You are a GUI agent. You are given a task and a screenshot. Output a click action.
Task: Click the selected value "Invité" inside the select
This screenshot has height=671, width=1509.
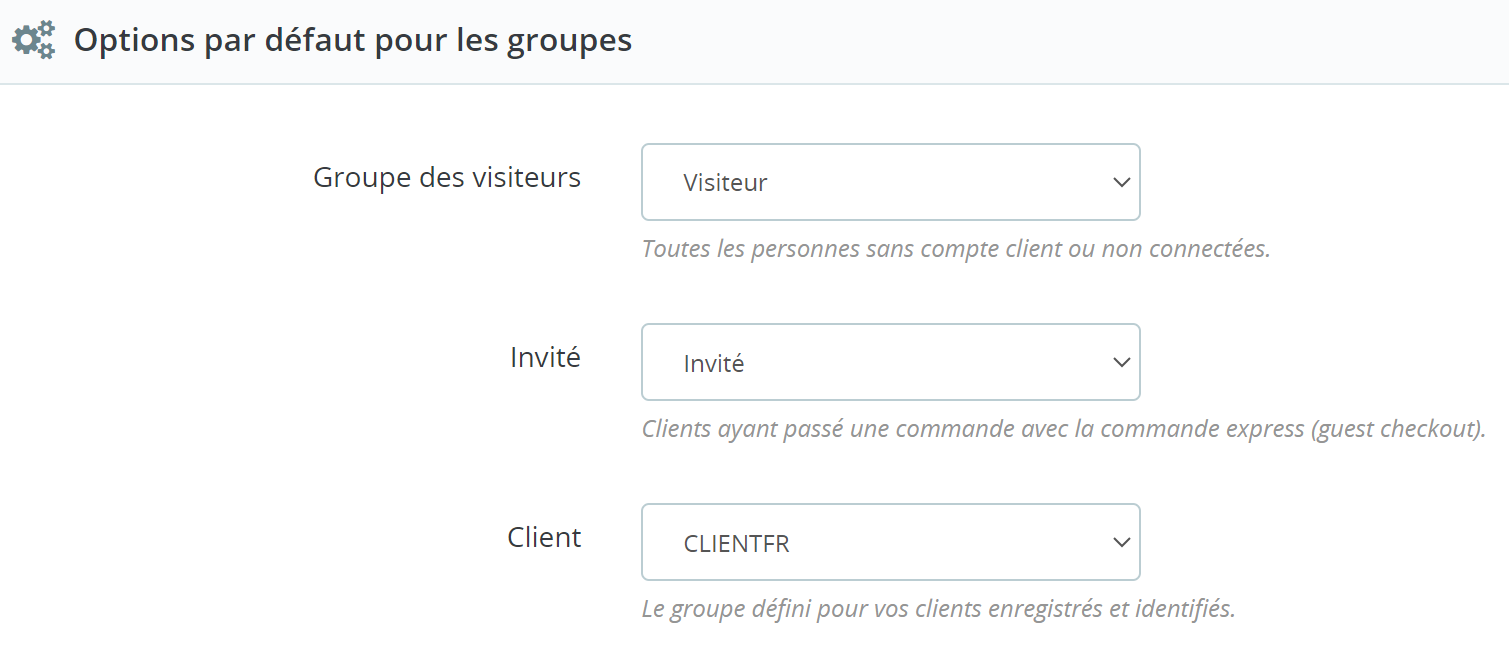[714, 363]
